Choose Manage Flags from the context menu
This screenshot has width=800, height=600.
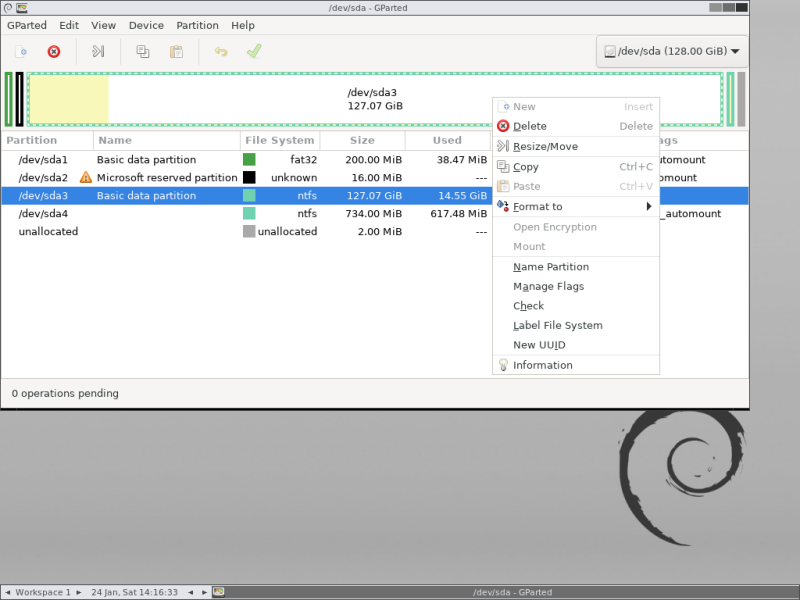click(576, 286)
